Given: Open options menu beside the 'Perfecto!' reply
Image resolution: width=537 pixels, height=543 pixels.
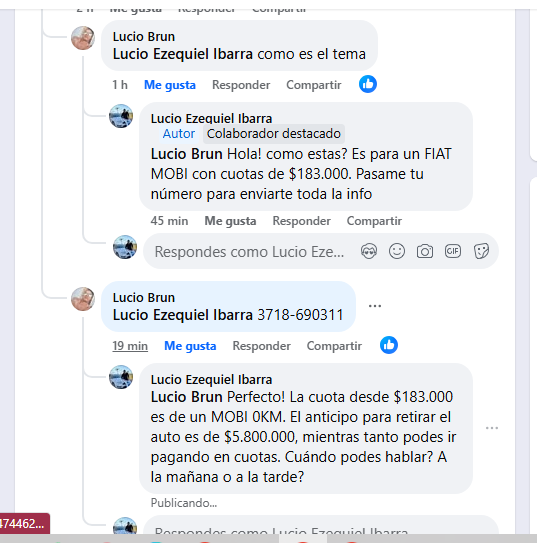Looking at the screenshot, I should 492,428.
